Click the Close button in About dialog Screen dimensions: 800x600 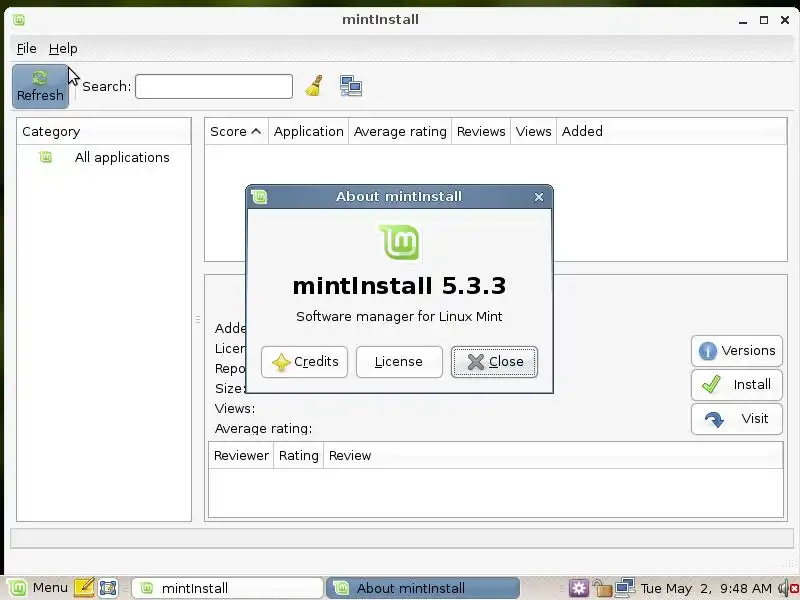(494, 362)
